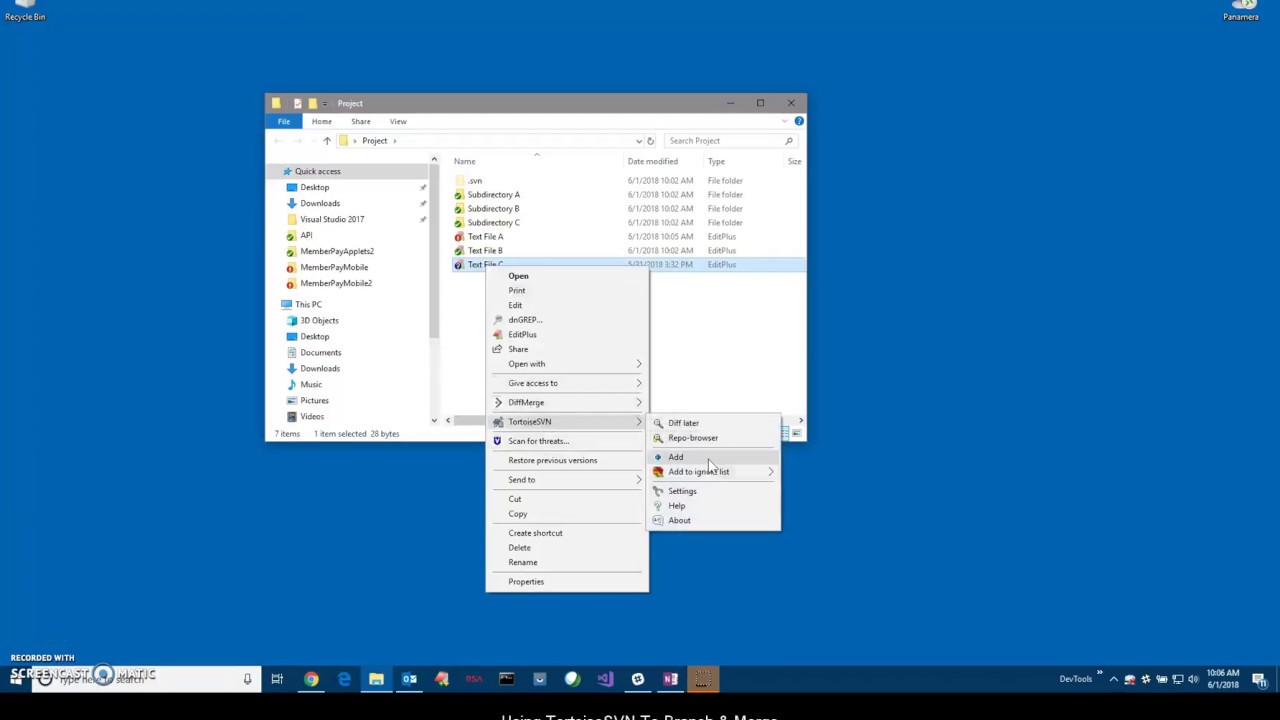Switch to the Share ribbon tab
This screenshot has height=720, width=1280.
coord(360,122)
